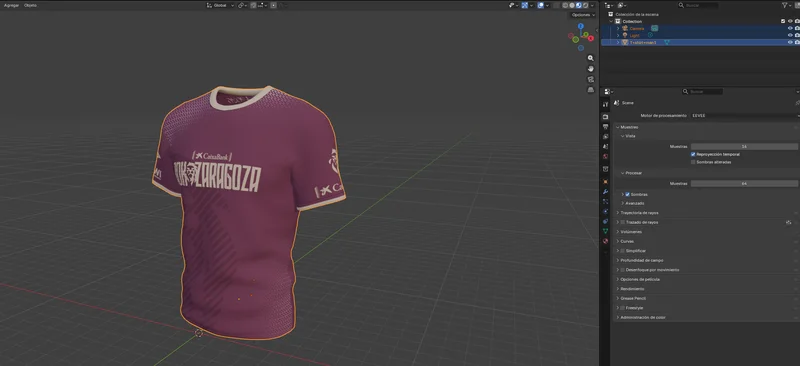Image resolution: width=800 pixels, height=366 pixels.
Task: Click the red X axis gizmo handle
Action: tap(591, 38)
